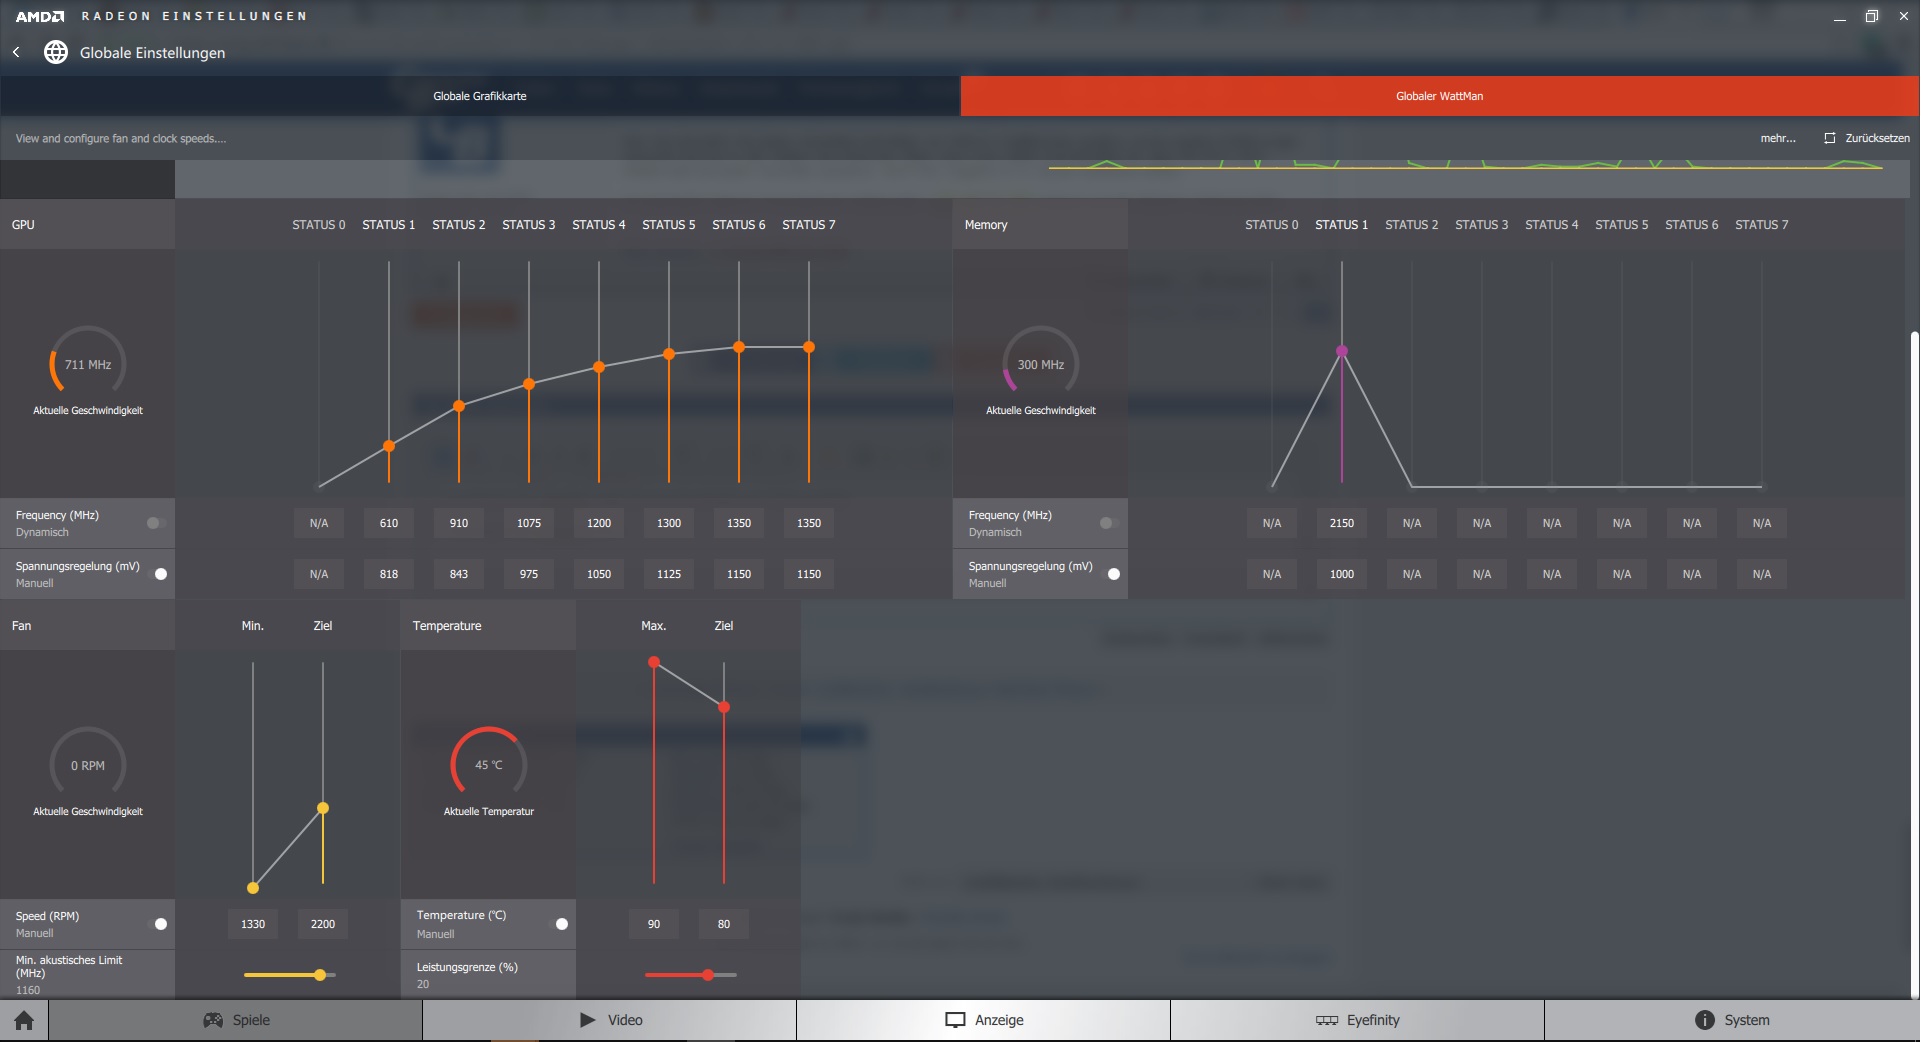The width and height of the screenshot is (1926, 1042).
Task: Click GPU Status 4 frequency field 1200
Action: point(599,523)
